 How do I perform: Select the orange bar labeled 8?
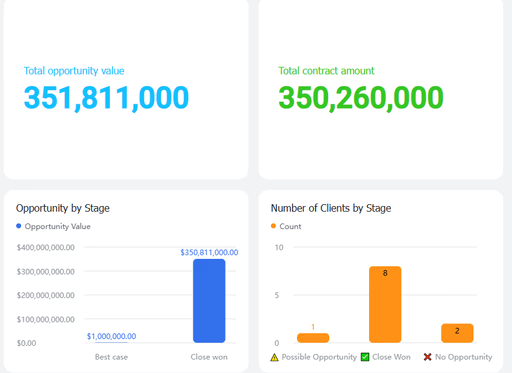click(x=385, y=304)
